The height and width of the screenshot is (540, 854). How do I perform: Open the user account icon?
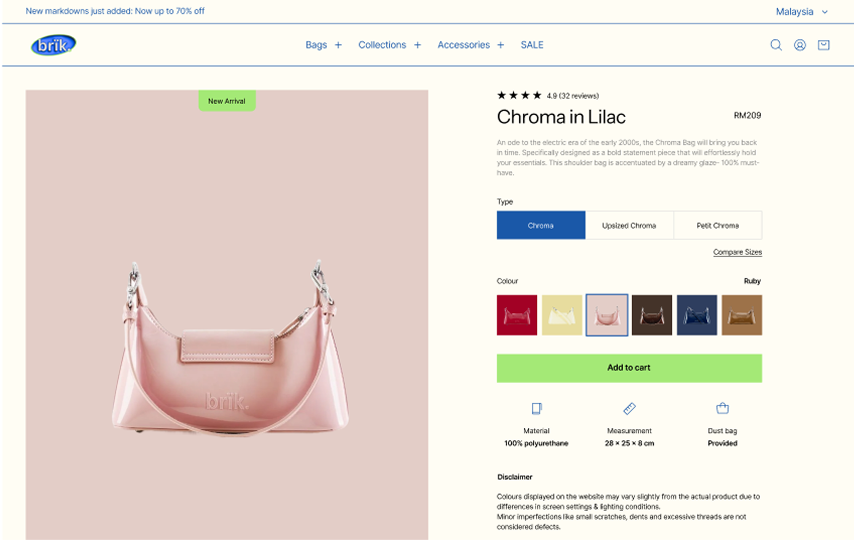800,45
